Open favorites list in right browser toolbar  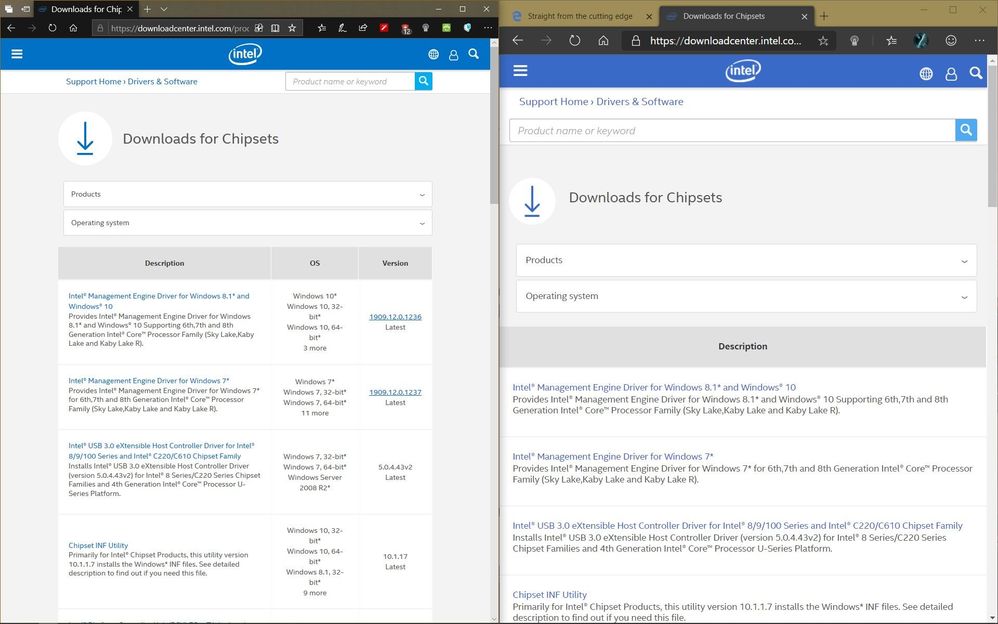pyautogui.click(x=892, y=40)
